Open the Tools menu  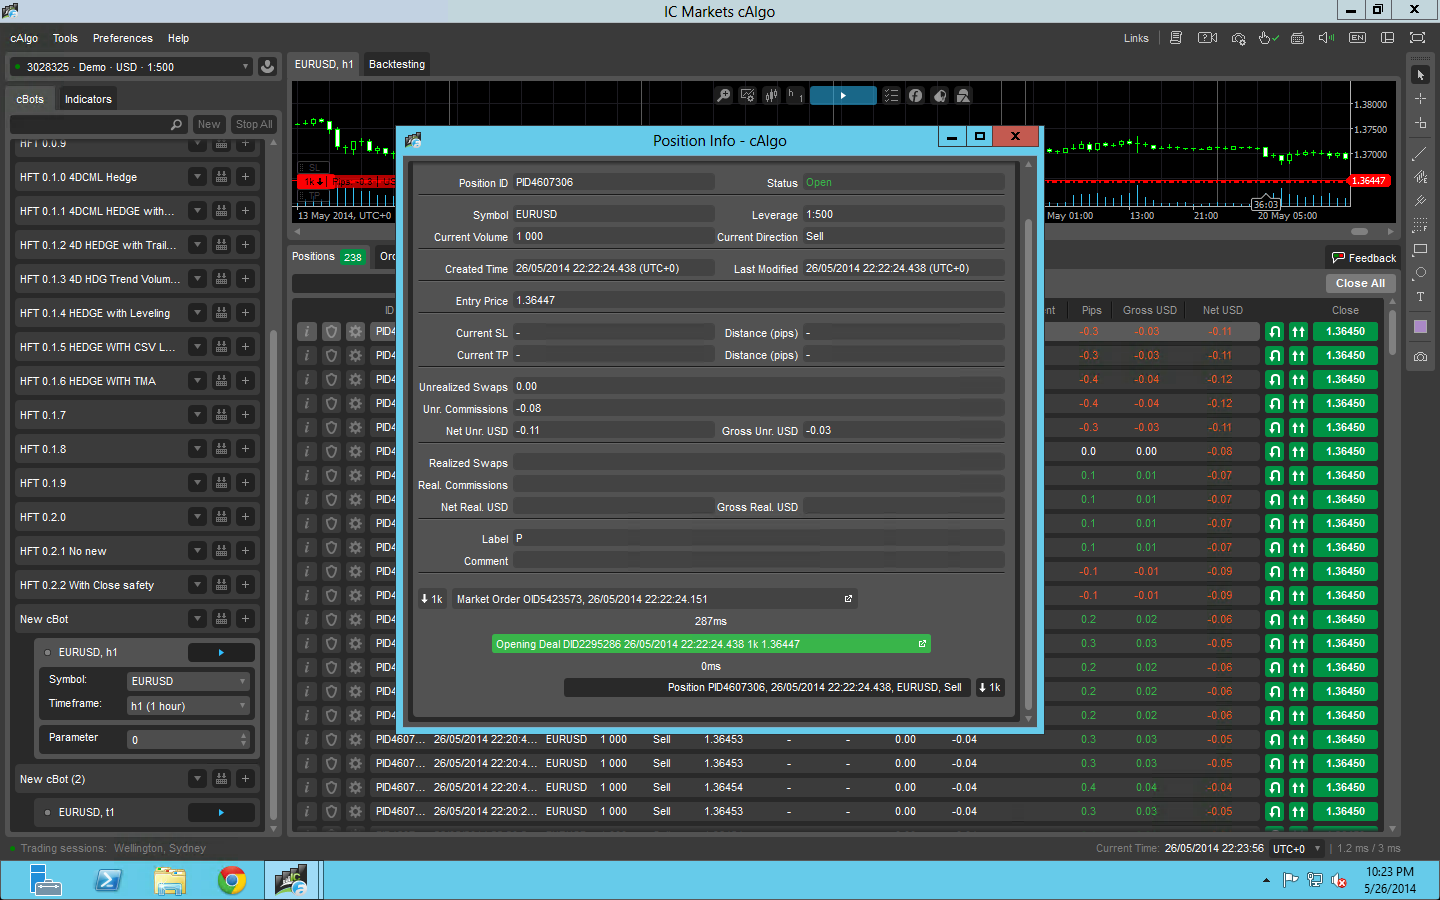tap(65, 38)
